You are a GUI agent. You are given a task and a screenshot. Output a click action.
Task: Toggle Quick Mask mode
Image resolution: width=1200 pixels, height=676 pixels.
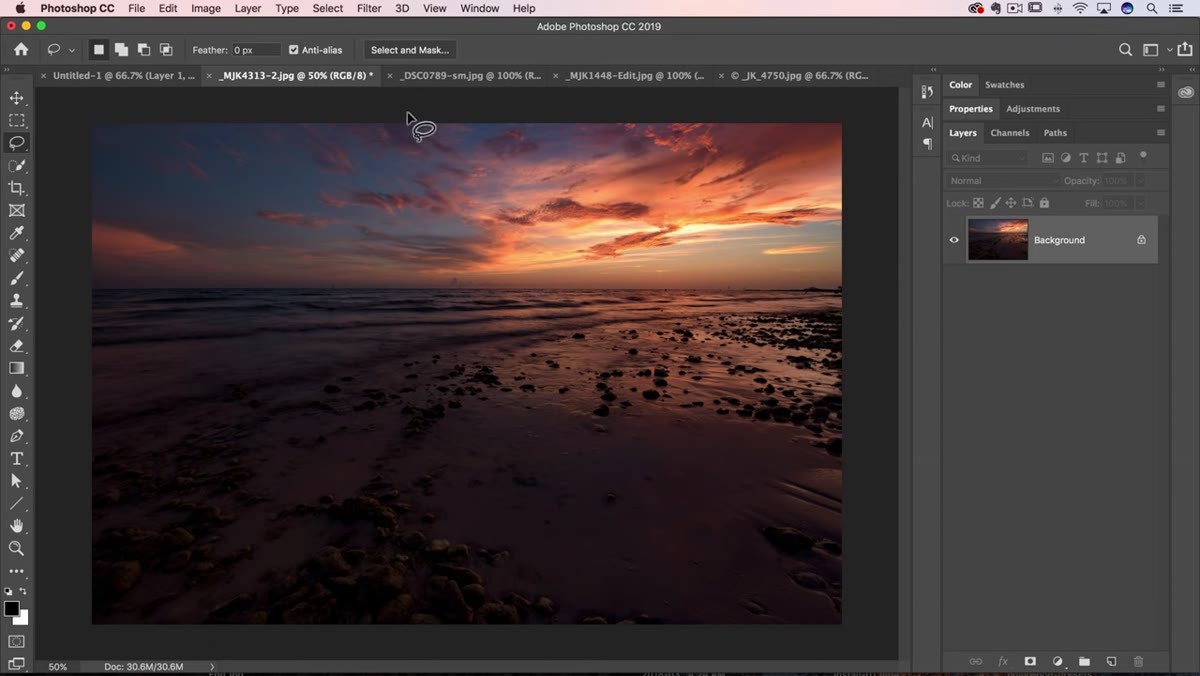[17, 641]
